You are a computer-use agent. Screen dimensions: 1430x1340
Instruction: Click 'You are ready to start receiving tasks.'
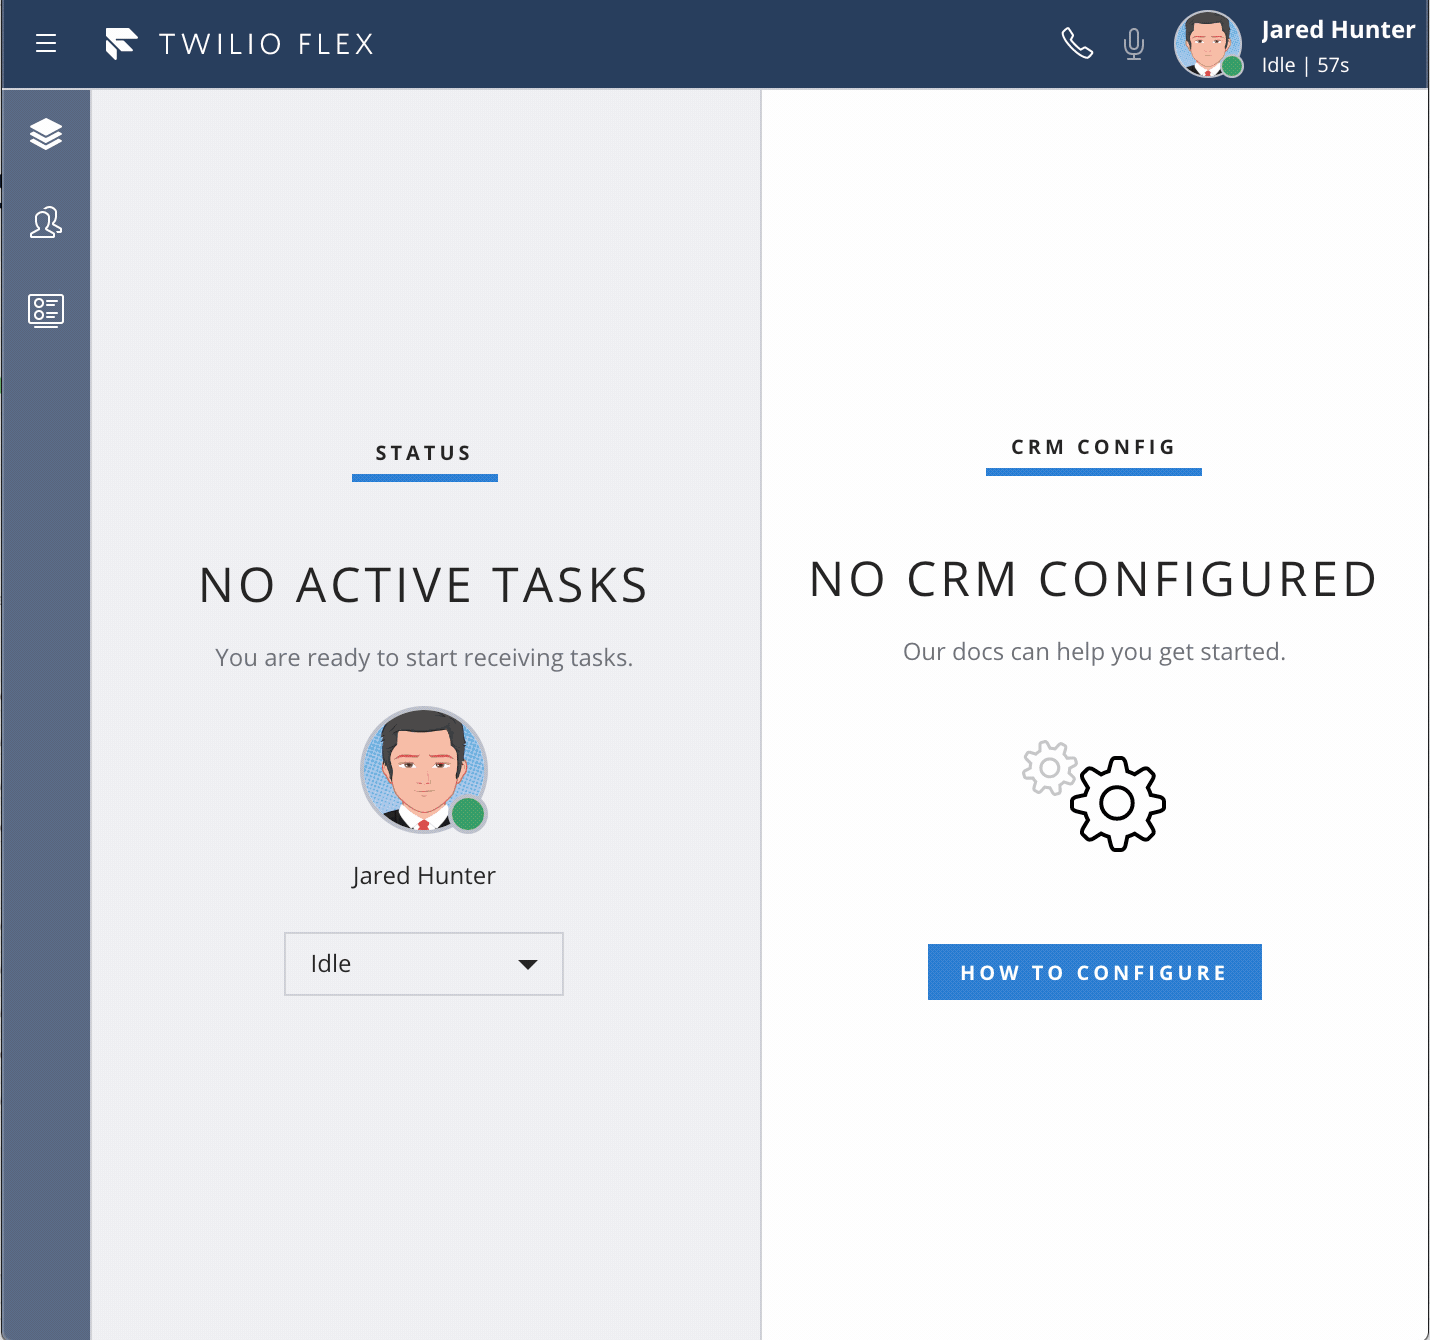[424, 658]
